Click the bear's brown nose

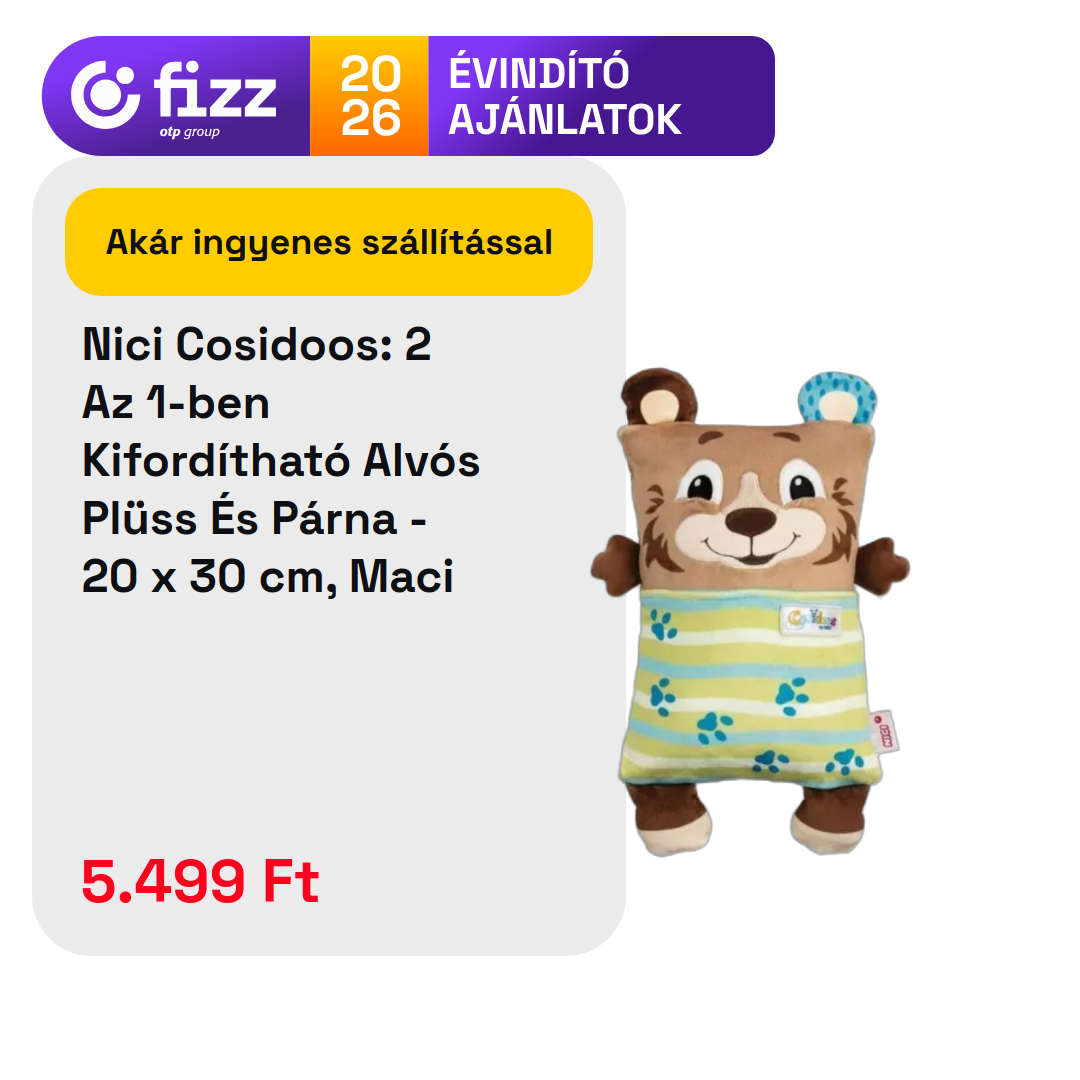(x=750, y=522)
